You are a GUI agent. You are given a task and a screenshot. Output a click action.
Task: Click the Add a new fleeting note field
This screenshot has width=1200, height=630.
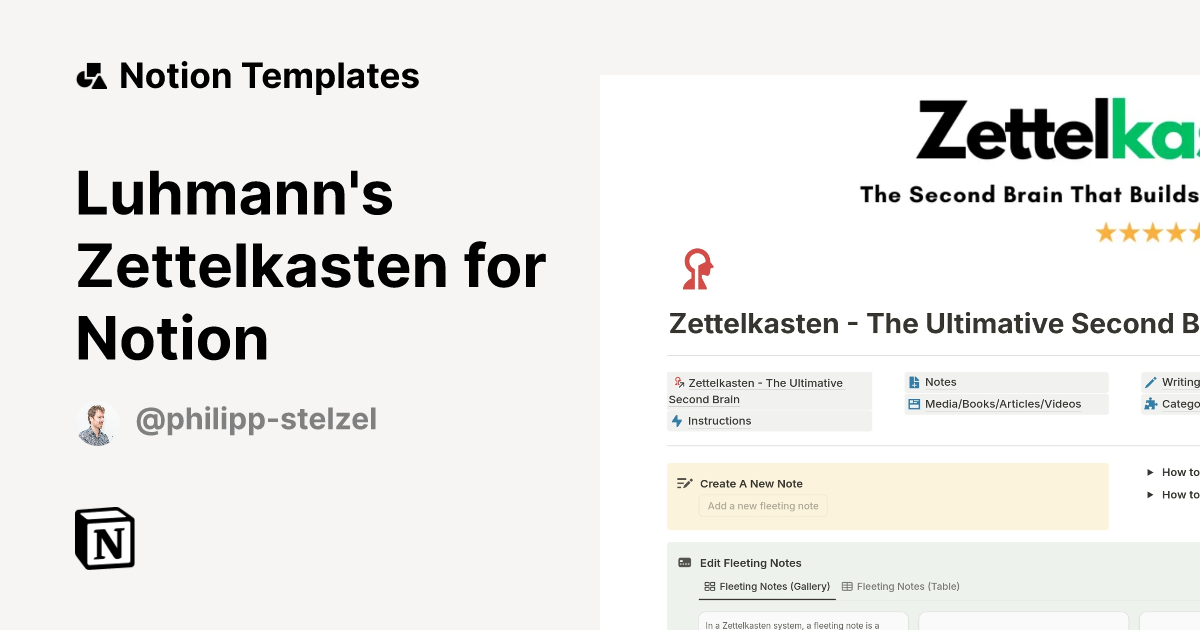tap(763, 505)
